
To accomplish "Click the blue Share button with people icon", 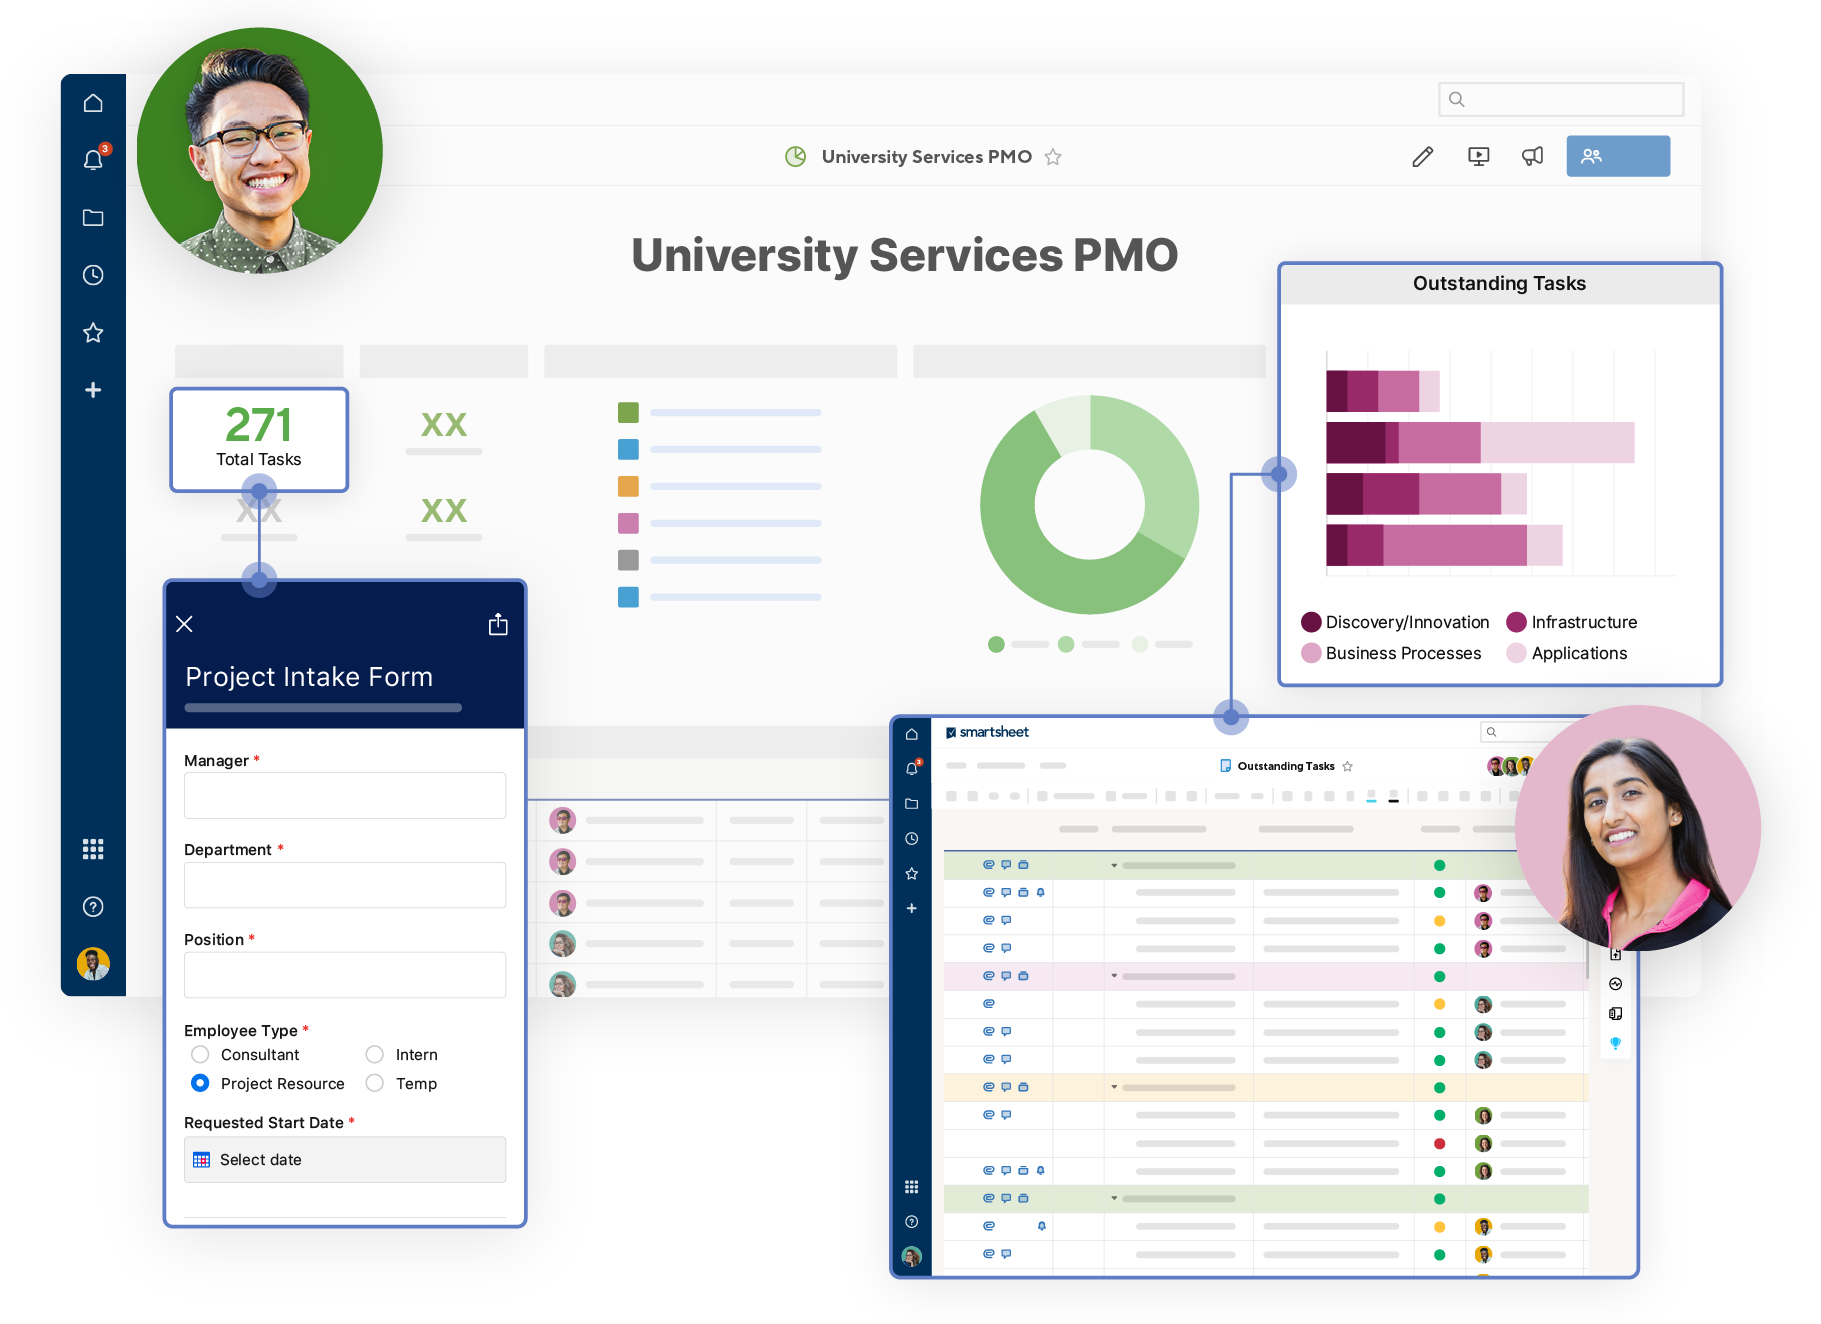I will pyautogui.click(x=1617, y=157).
